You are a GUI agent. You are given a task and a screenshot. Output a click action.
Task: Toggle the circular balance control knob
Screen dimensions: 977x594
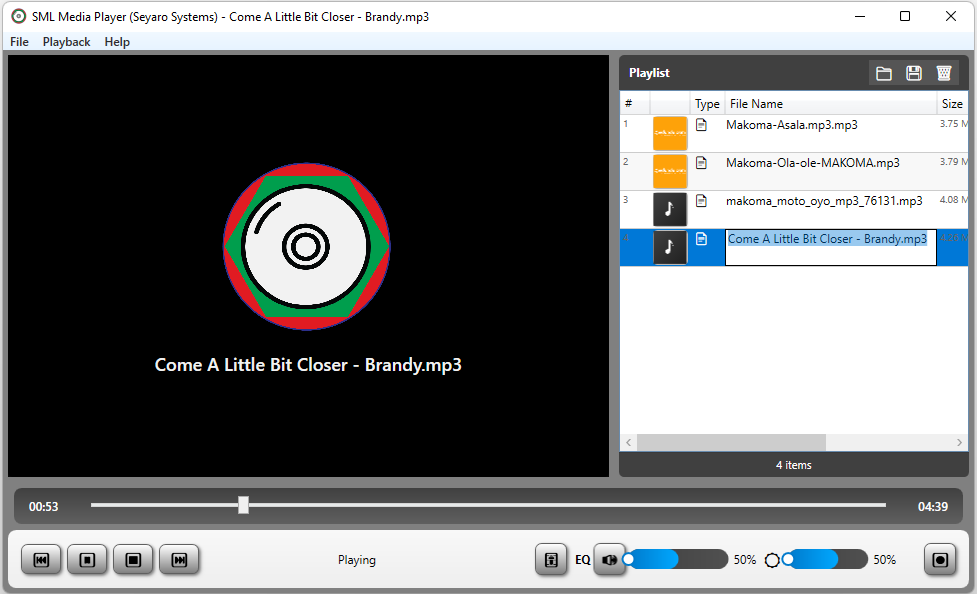click(771, 559)
